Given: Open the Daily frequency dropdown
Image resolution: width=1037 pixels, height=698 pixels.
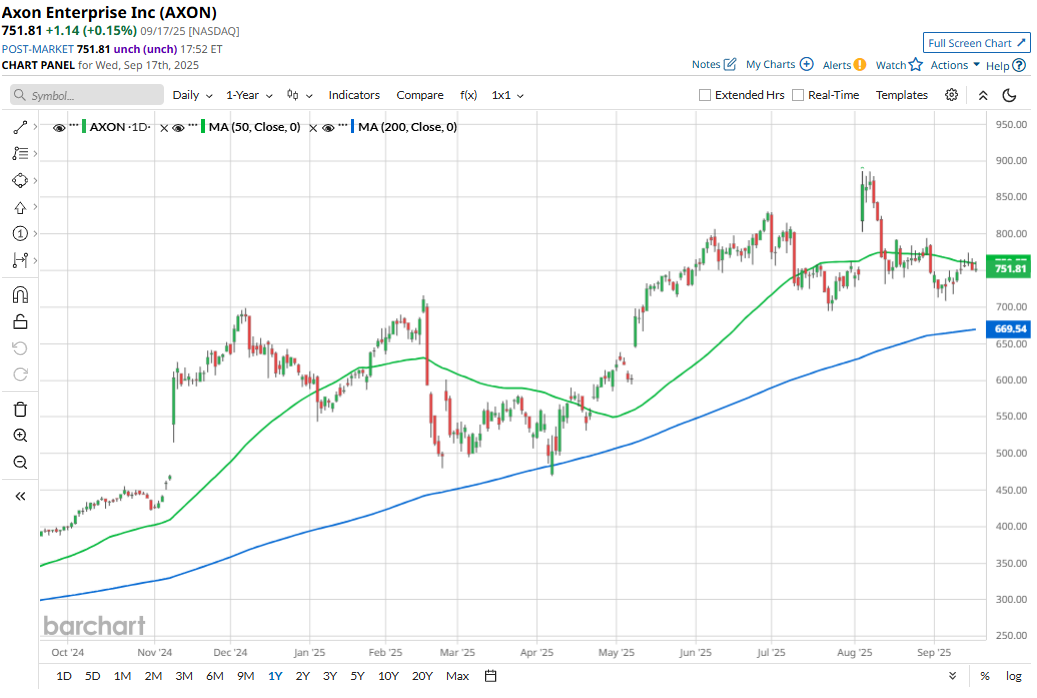Looking at the screenshot, I should tap(192, 95).
